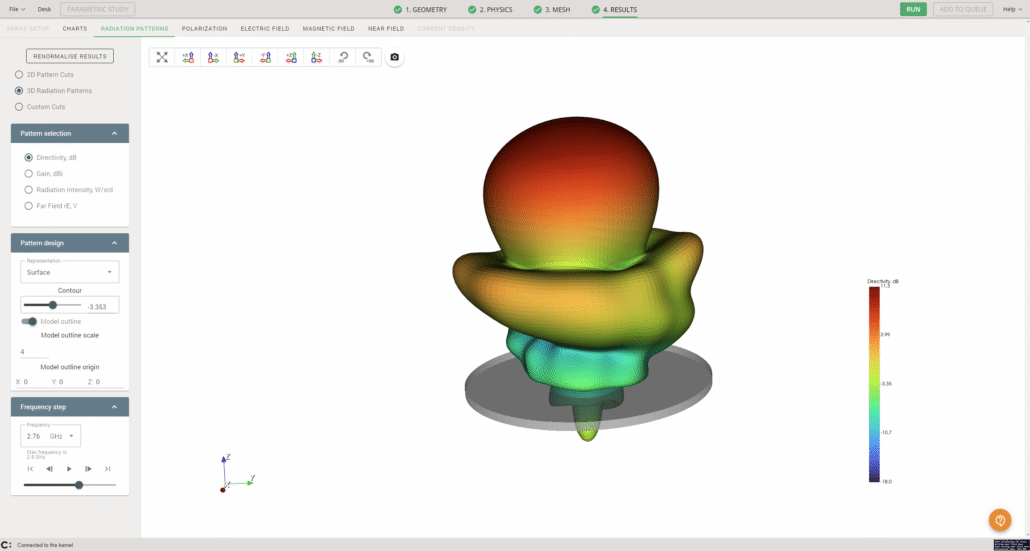Rotate the view by +90 degrees
This screenshot has height=551, width=1030.
[x=367, y=57]
